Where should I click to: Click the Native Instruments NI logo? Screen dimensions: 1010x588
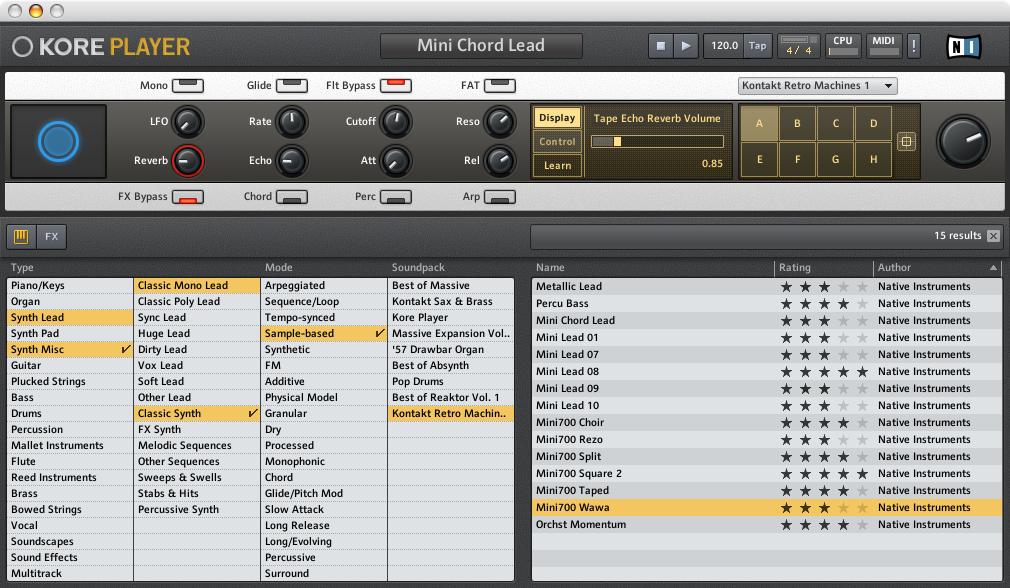(x=964, y=47)
